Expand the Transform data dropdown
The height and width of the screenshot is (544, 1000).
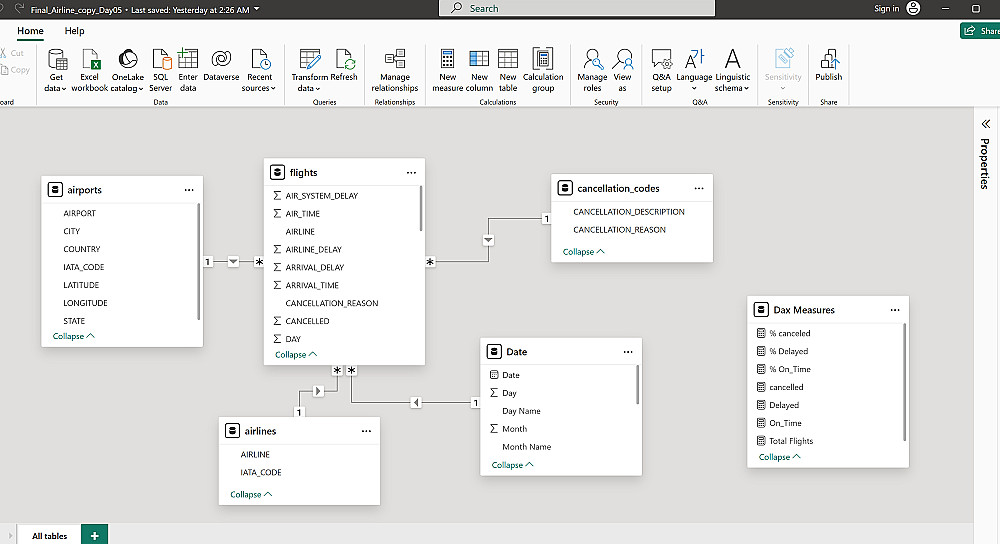[310, 83]
